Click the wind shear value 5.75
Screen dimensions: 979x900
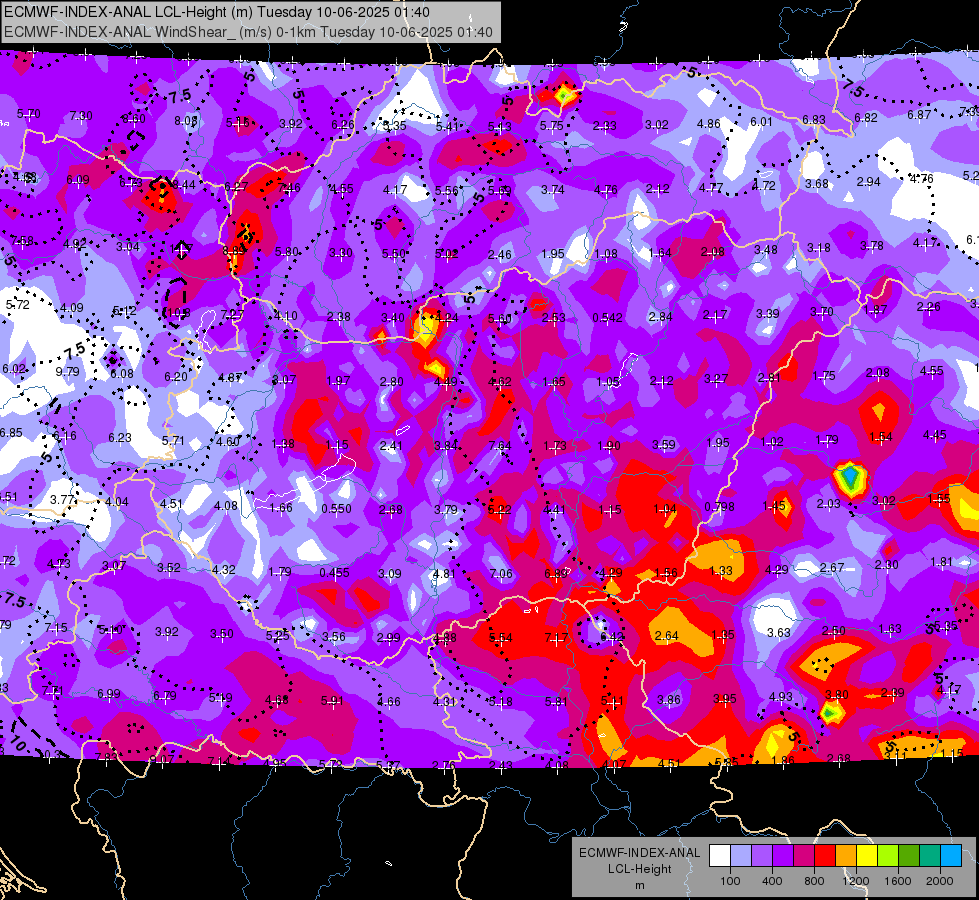click(x=551, y=126)
